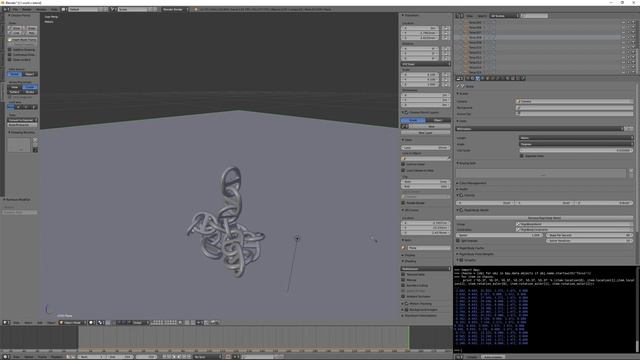The image size is (640, 360).
Task: Open the Playback menu in Timeline
Action: tap(56, 357)
